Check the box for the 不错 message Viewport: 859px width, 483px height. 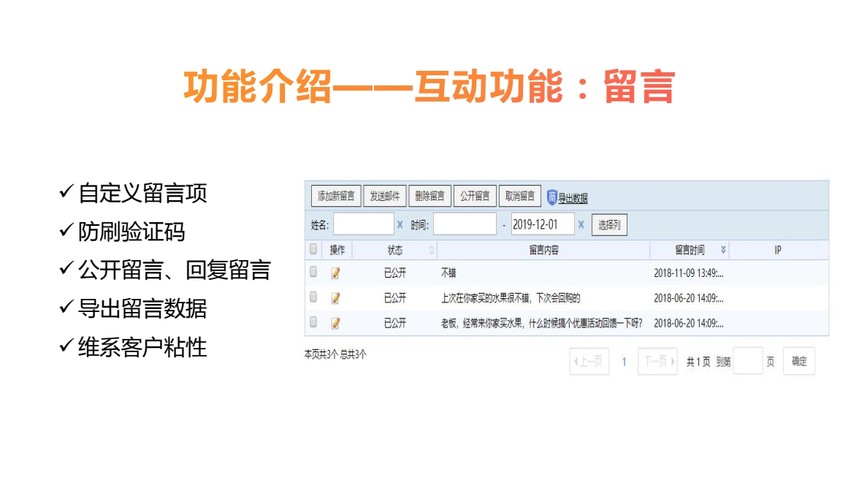point(314,272)
